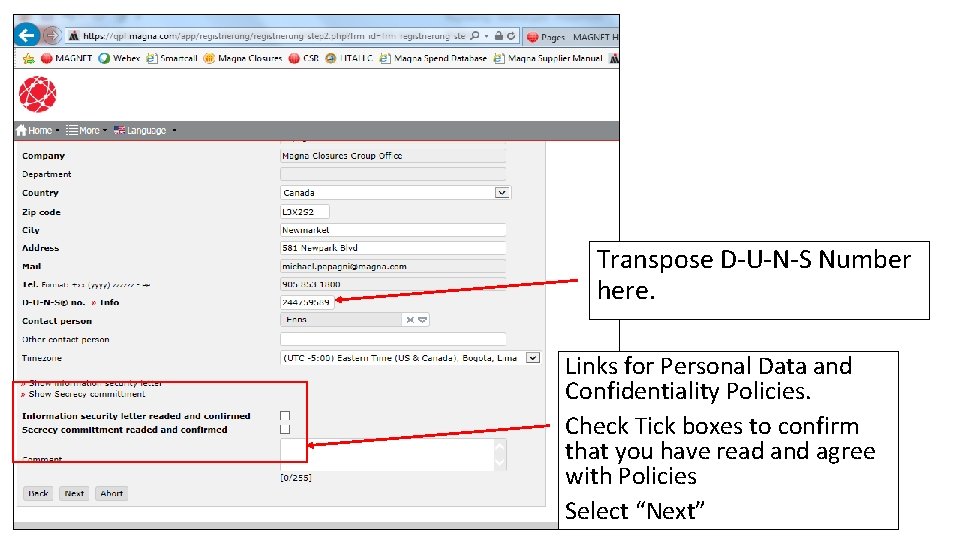Click the refresh page icon

click(511, 36)
